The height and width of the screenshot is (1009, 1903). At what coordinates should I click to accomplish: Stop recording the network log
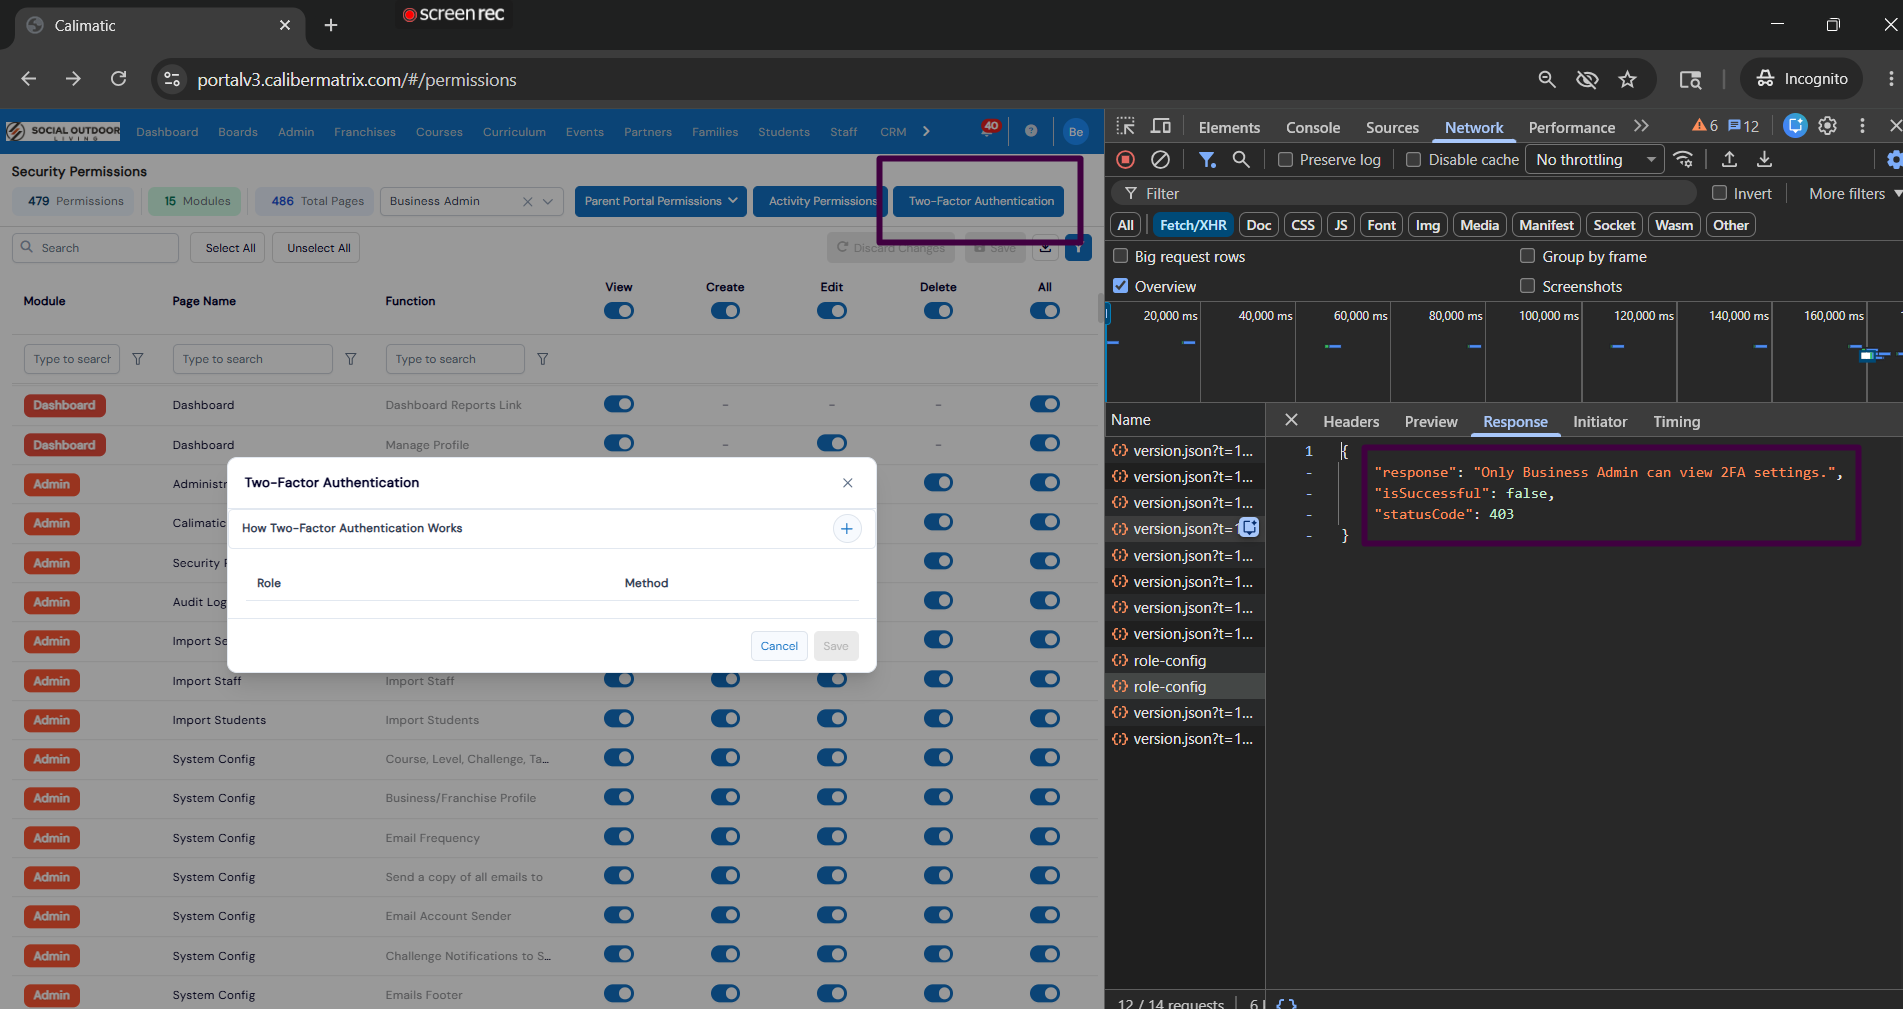[1126, 159]
